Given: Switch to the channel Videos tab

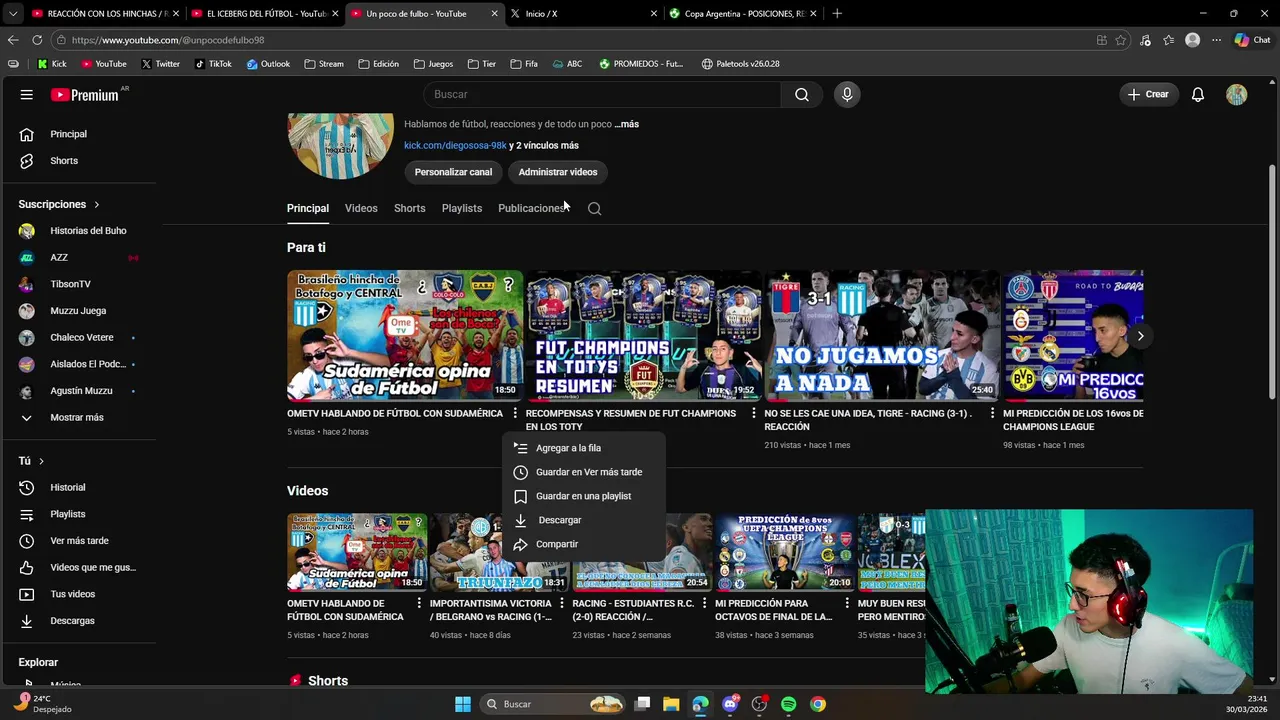Looking at the screenshot, I should click(x=361, y=208).
